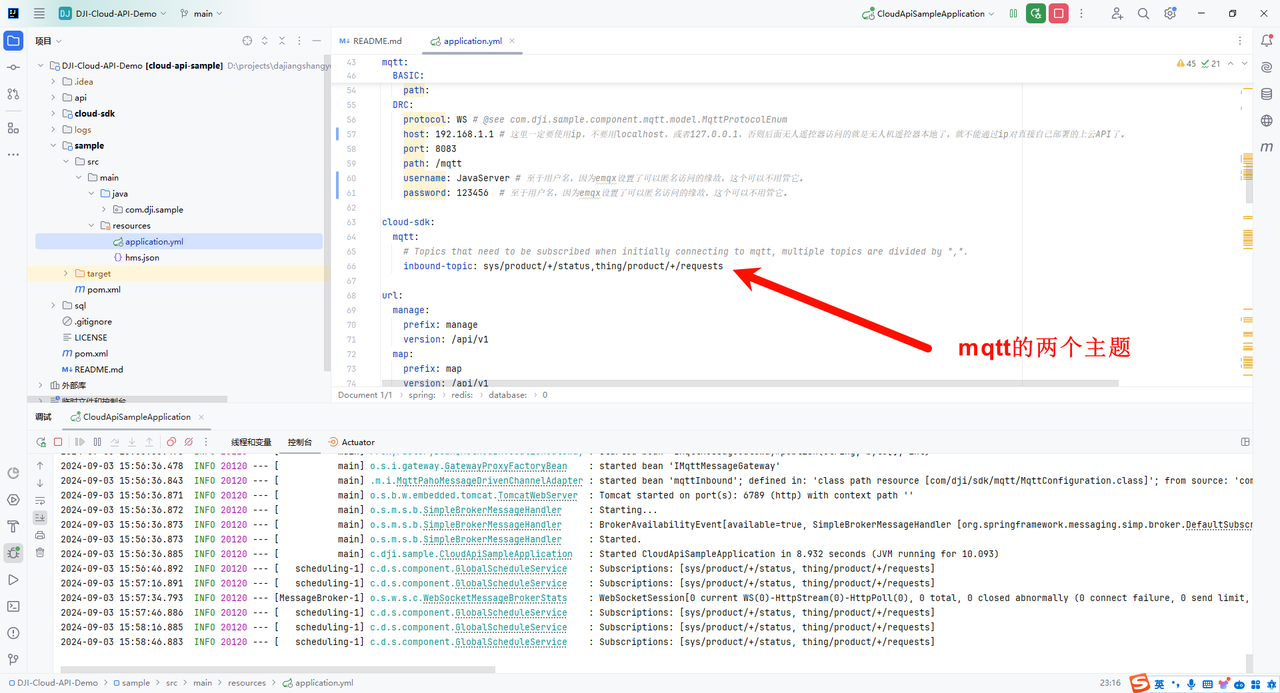Open the Commit tool window
1280x693 pixels.
[x=13, y=67]
